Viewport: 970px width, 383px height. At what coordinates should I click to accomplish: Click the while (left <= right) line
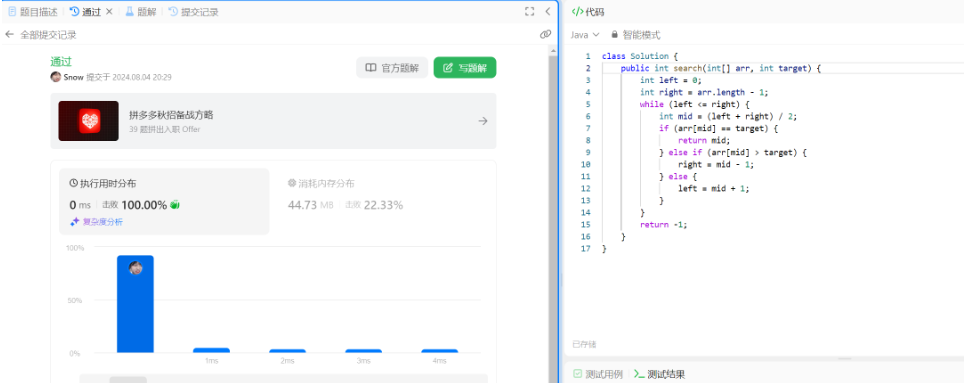coord(695,105)
